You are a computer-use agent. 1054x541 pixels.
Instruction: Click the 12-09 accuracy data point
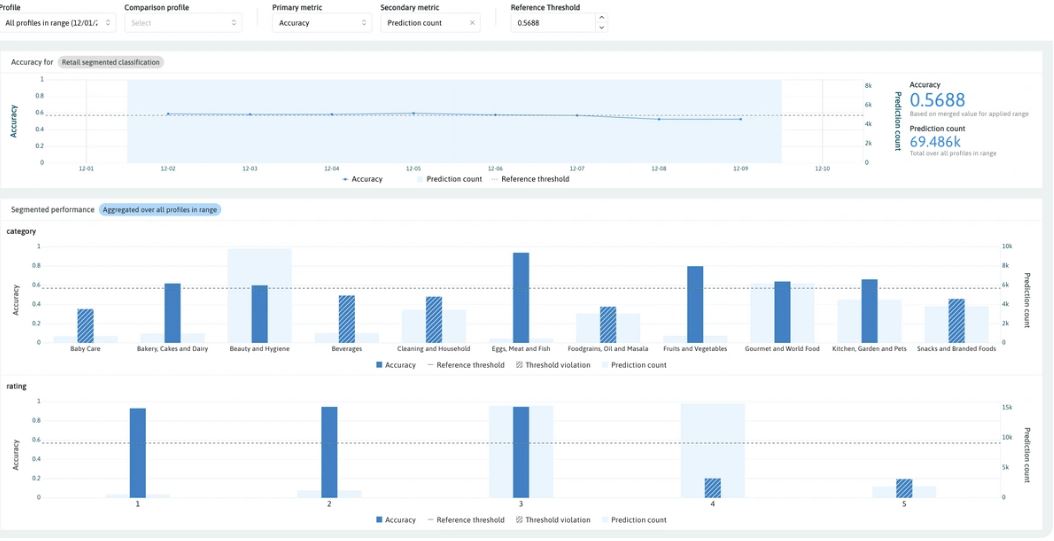(741, 119)
